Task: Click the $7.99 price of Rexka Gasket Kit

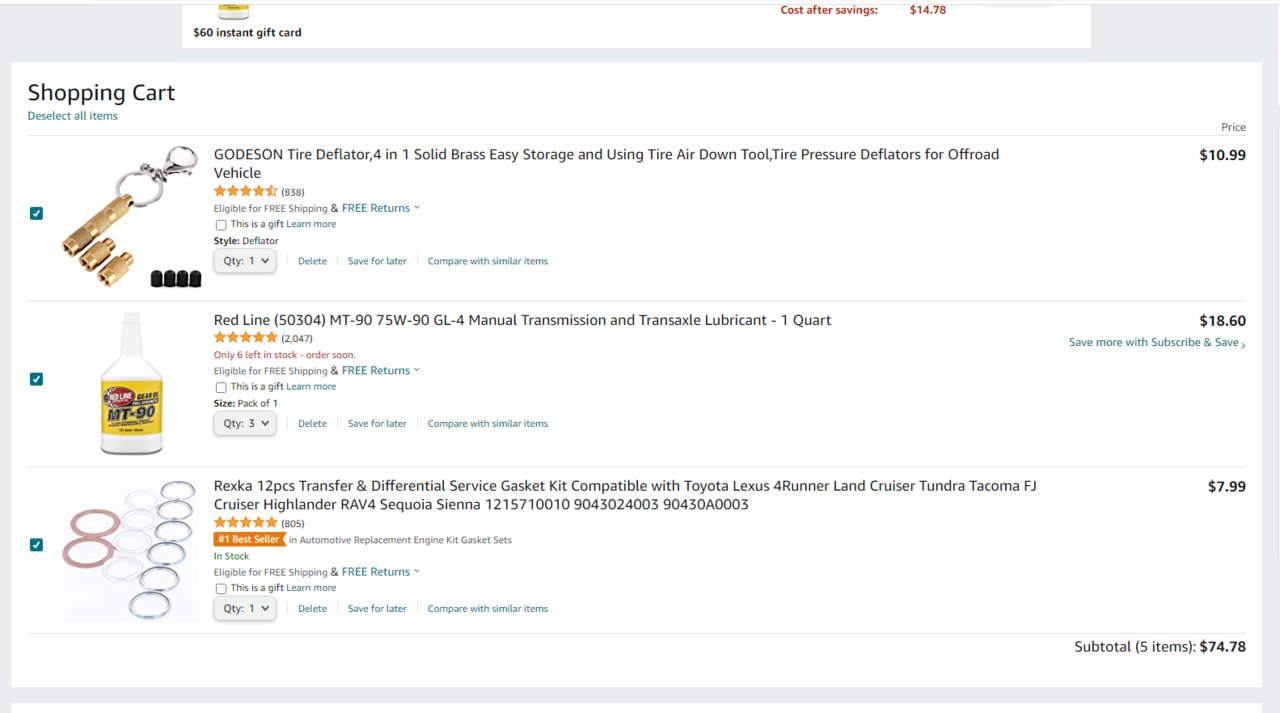Action: pos(1227,487)
